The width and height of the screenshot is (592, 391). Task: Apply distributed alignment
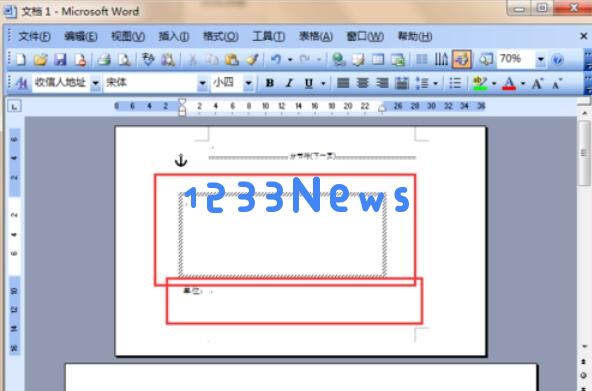click(402, 83)
